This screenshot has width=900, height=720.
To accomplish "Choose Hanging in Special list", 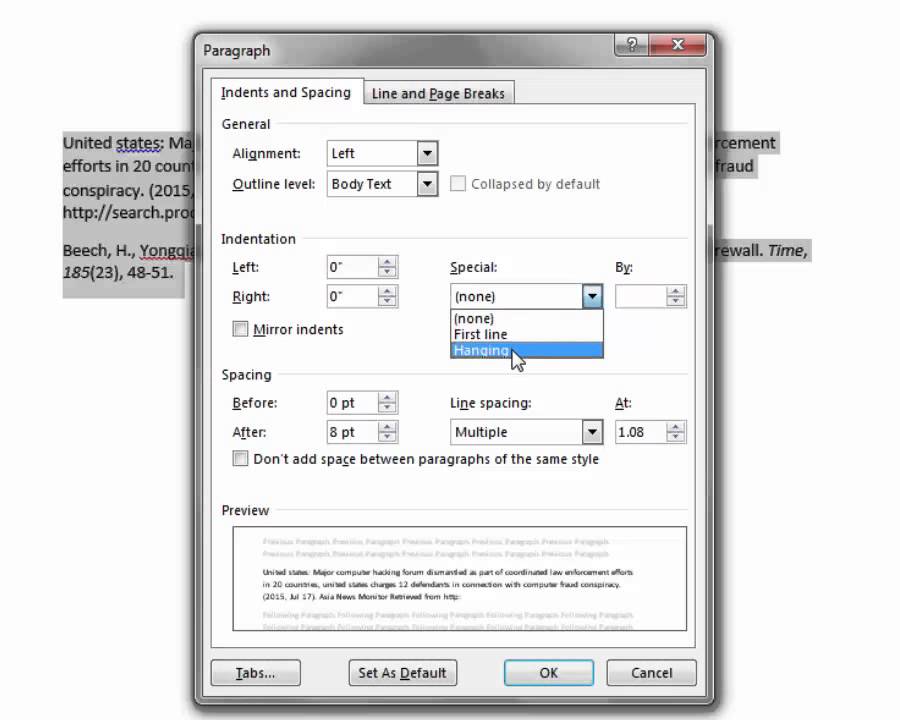I will pyautogui.click(x=526, y=350).
